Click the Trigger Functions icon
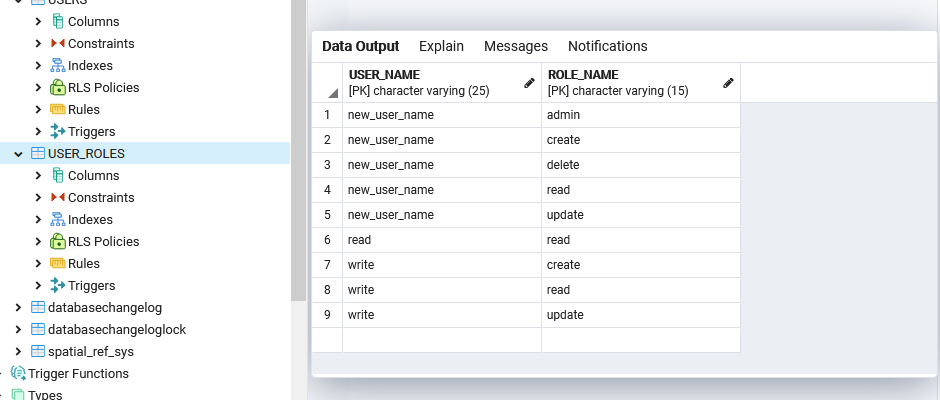This screenshot has height=400, width=940. [x=19, y=373]
